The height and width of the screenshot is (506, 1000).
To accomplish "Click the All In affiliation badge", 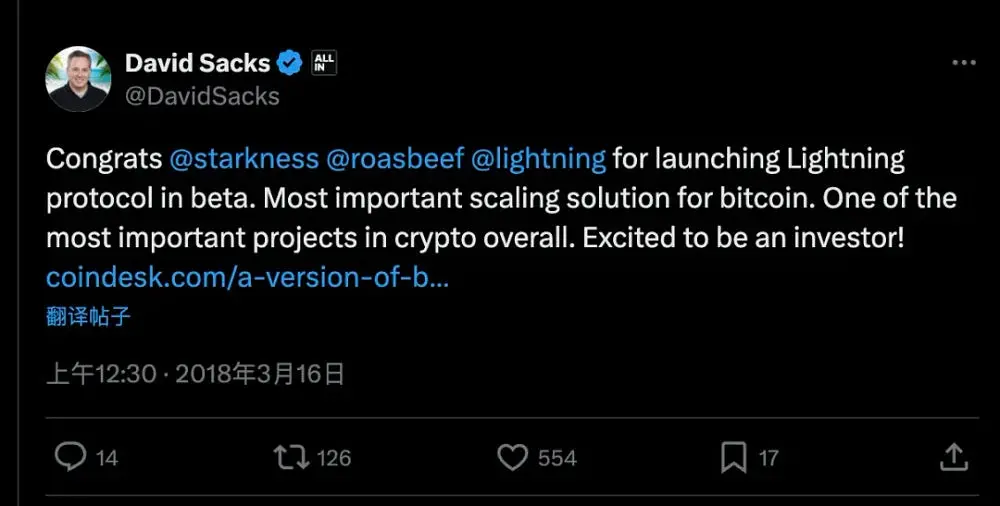I will click(324, 63).
